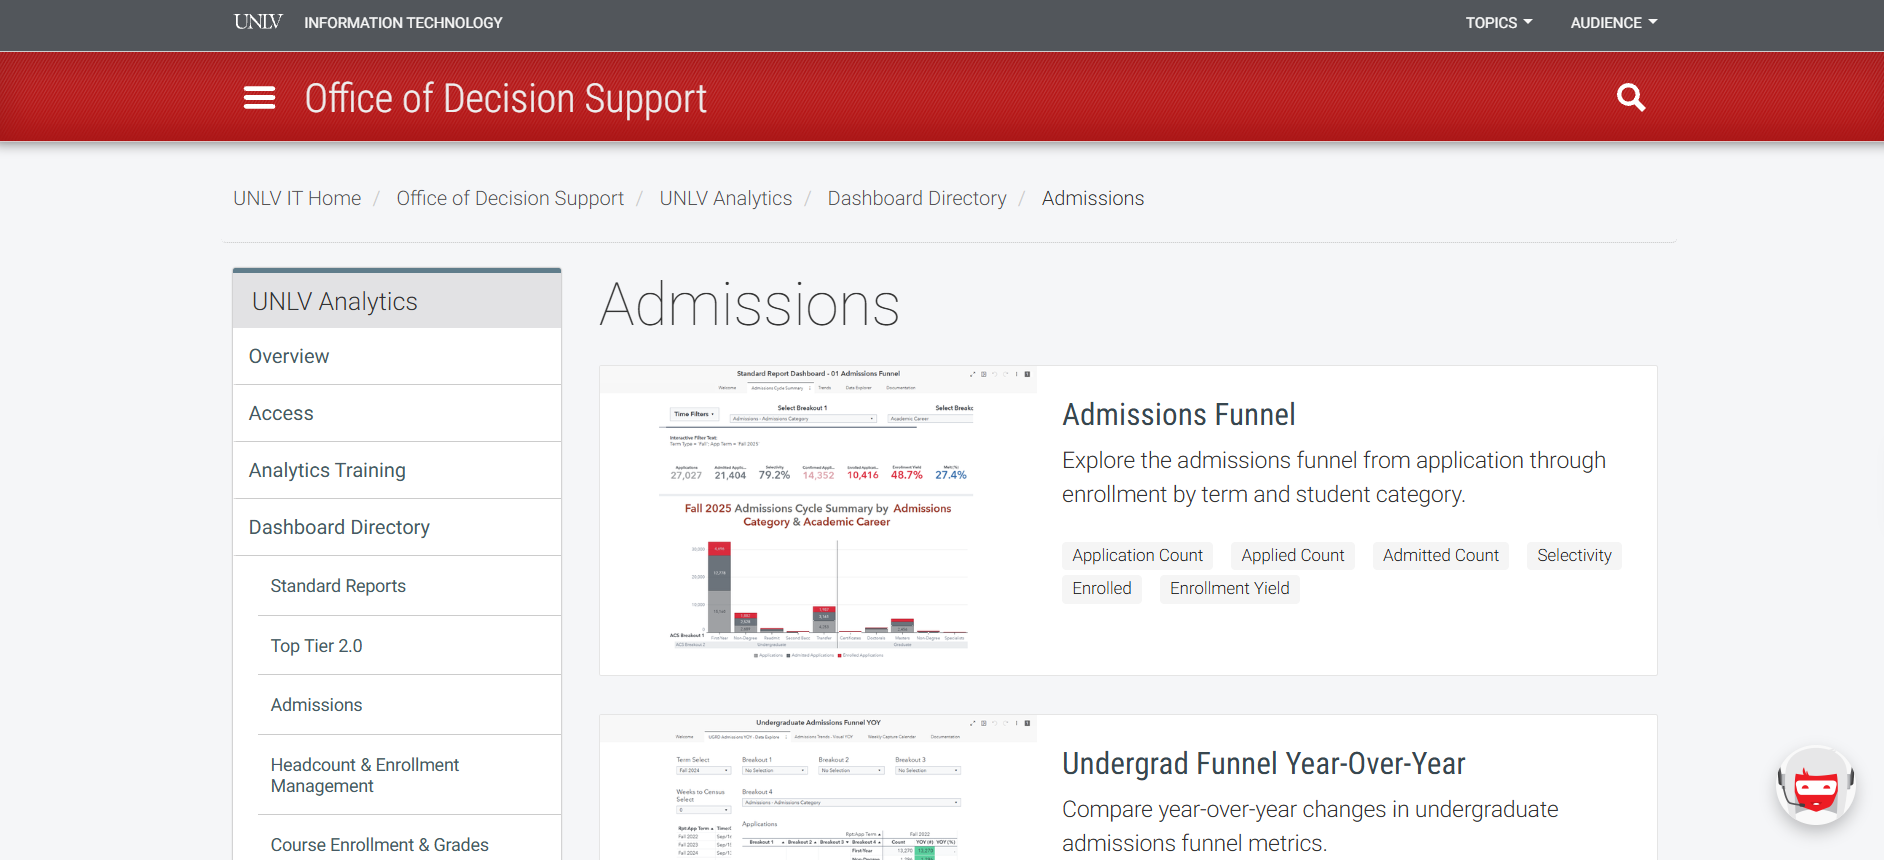
Task: Click the search magnifier icon
Action: [1631, 97]
